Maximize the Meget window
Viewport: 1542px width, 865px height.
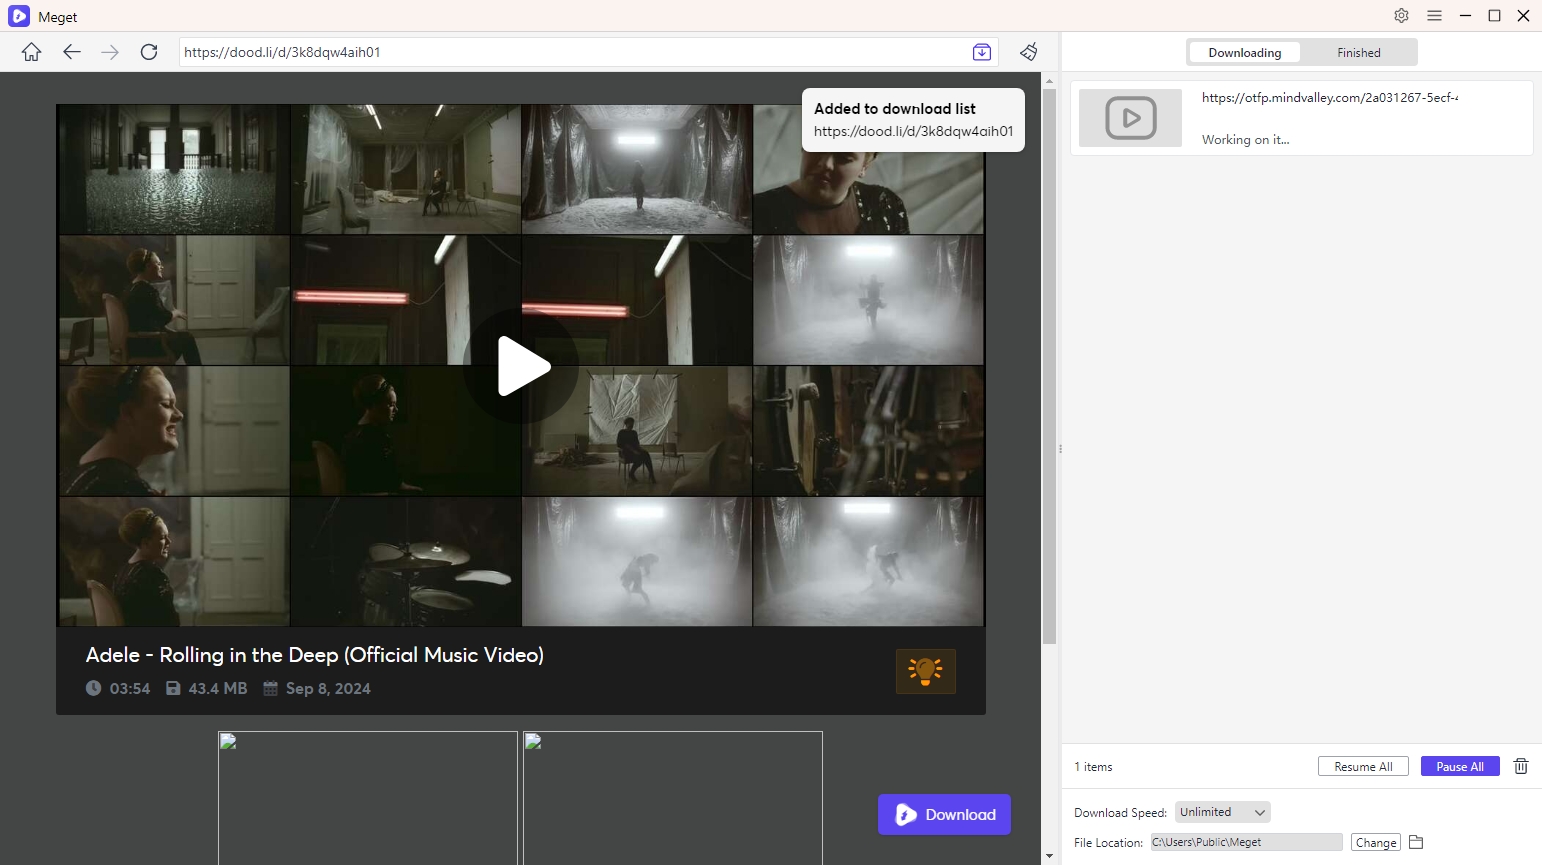tap(1494, 16)
